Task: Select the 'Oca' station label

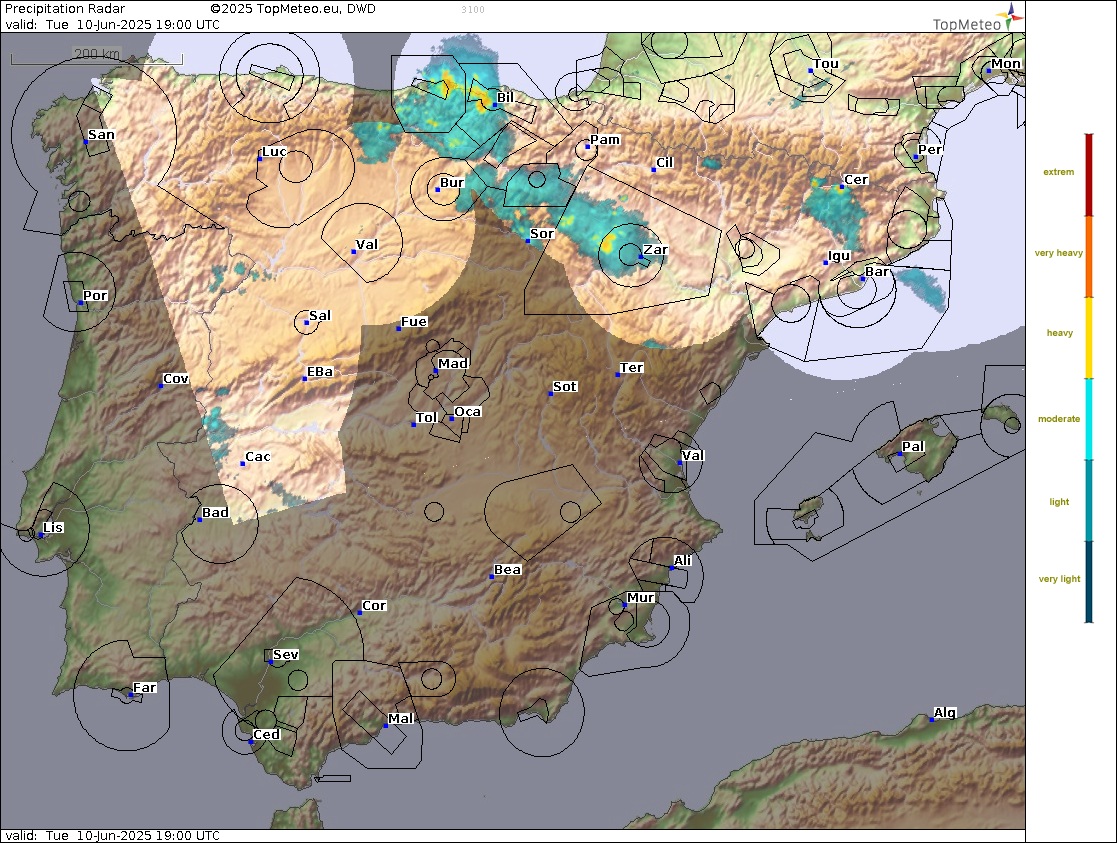Action: [467, 412]
